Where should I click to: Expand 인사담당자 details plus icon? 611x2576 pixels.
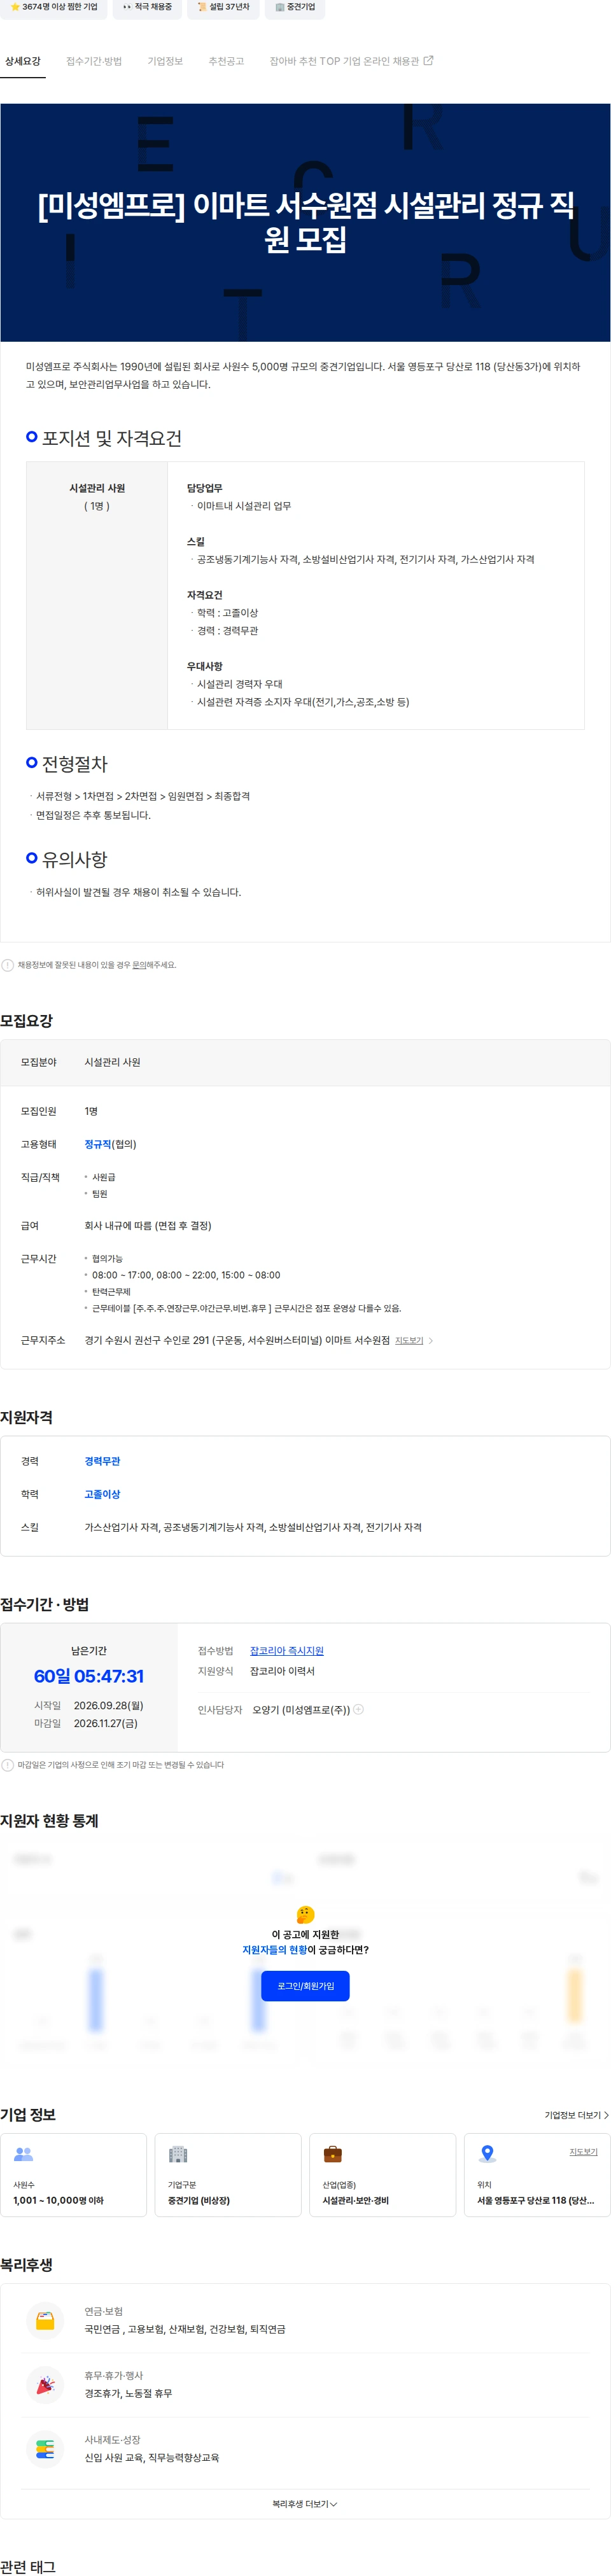coord(359,1709)
